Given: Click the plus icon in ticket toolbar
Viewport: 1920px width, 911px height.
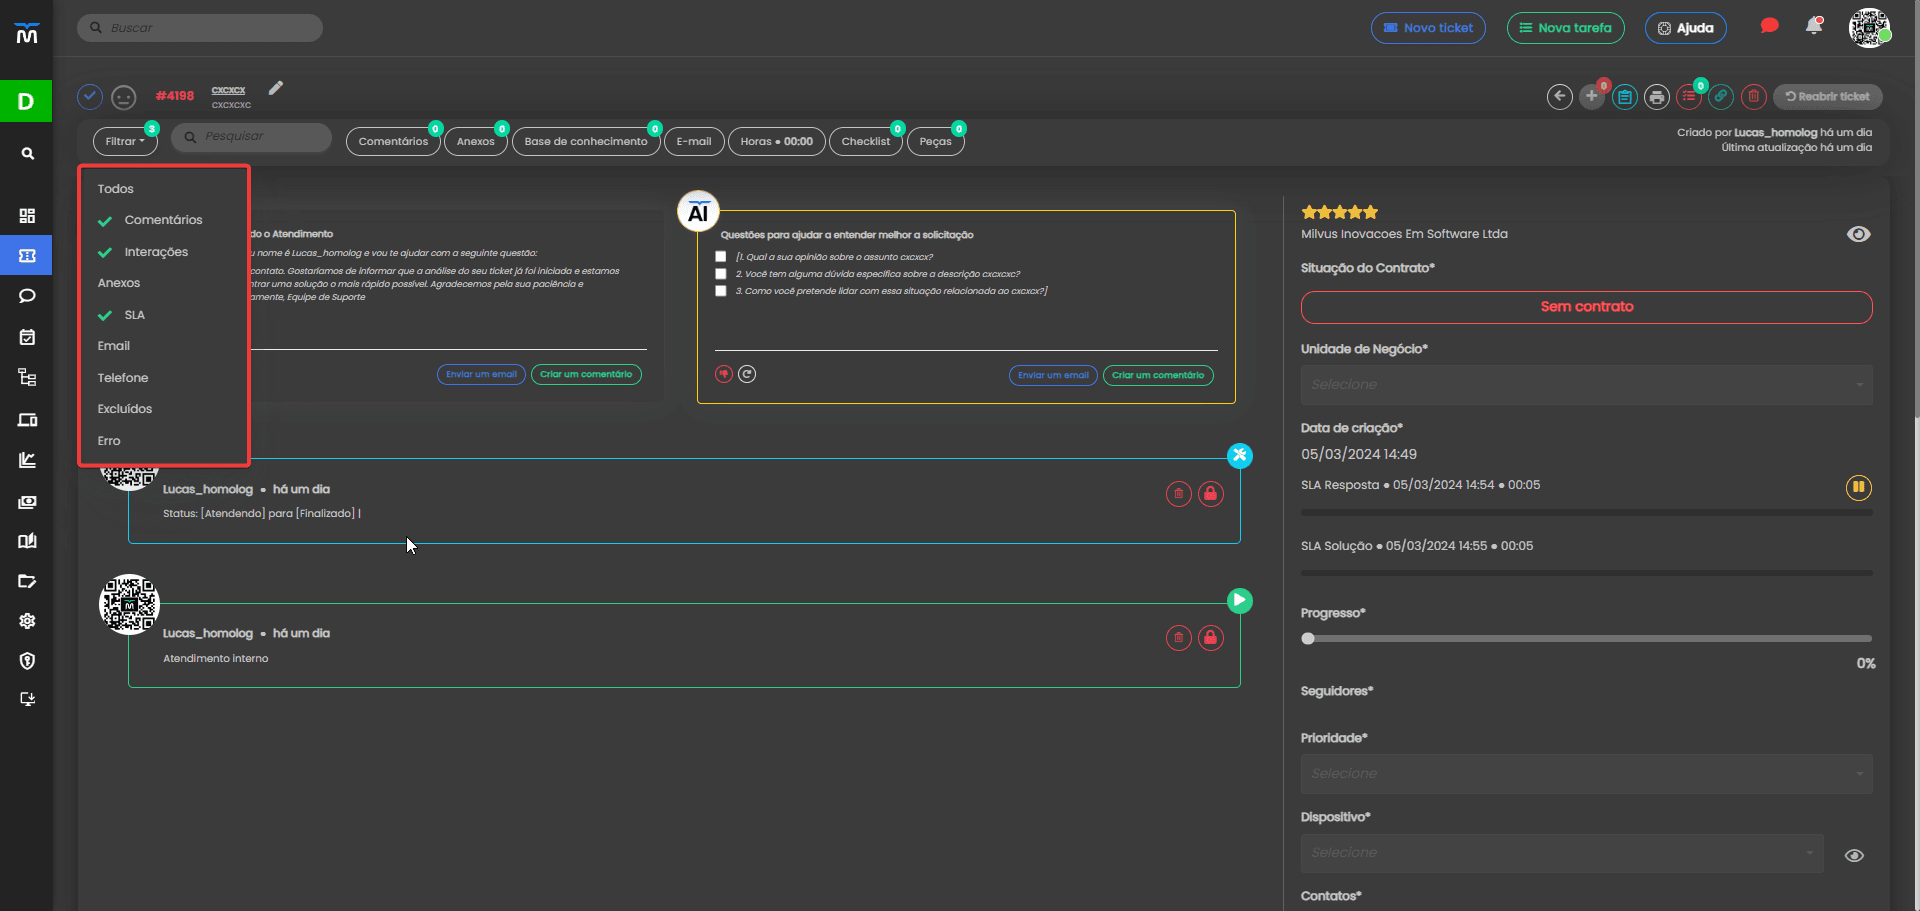Looking at the screenshot, I should [1591, 96].
